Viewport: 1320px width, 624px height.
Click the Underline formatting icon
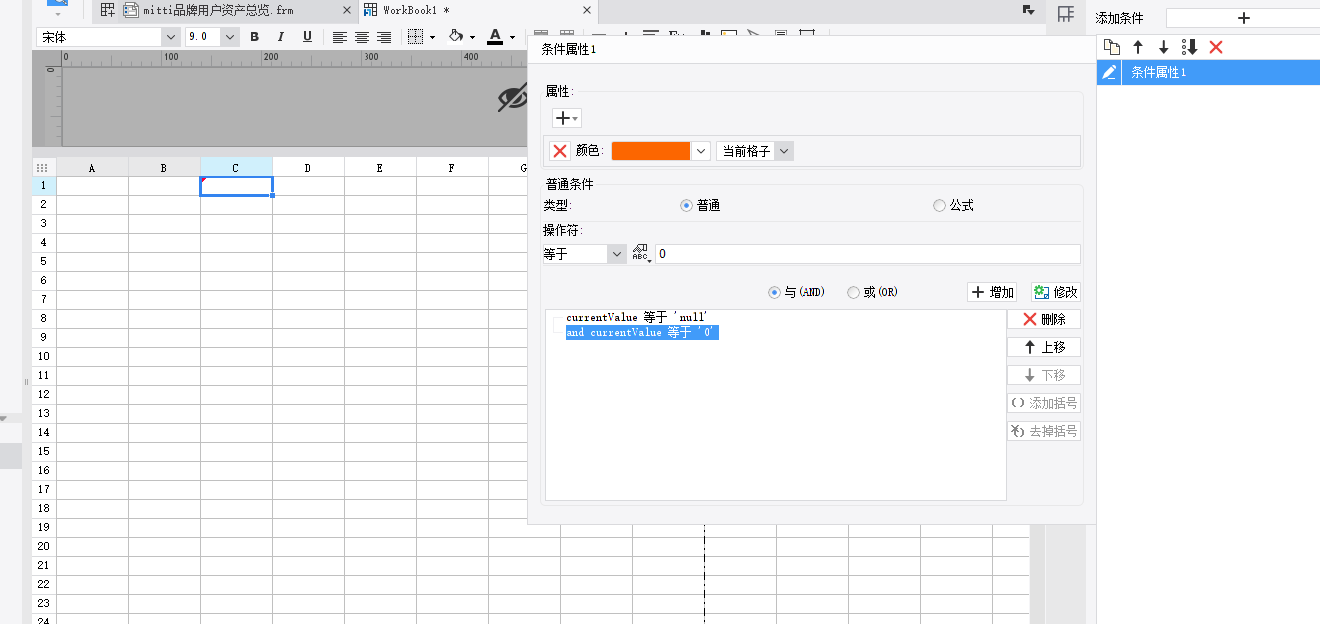pyautogui.click(x=307, y=37)
